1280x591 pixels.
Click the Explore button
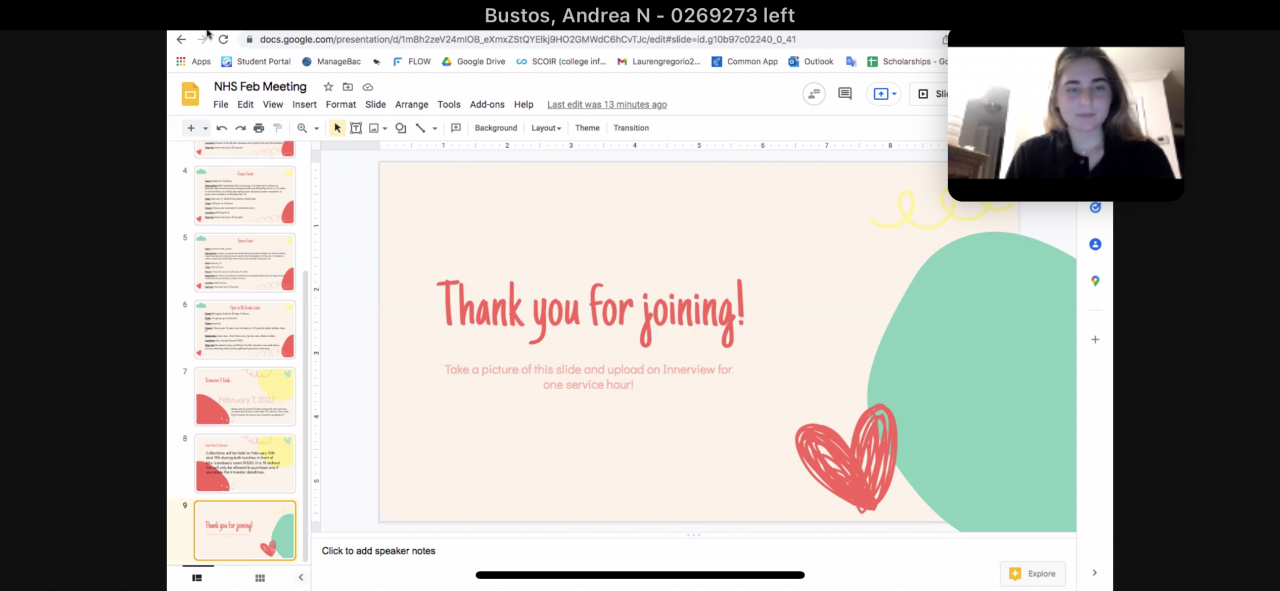[1032, 573]
